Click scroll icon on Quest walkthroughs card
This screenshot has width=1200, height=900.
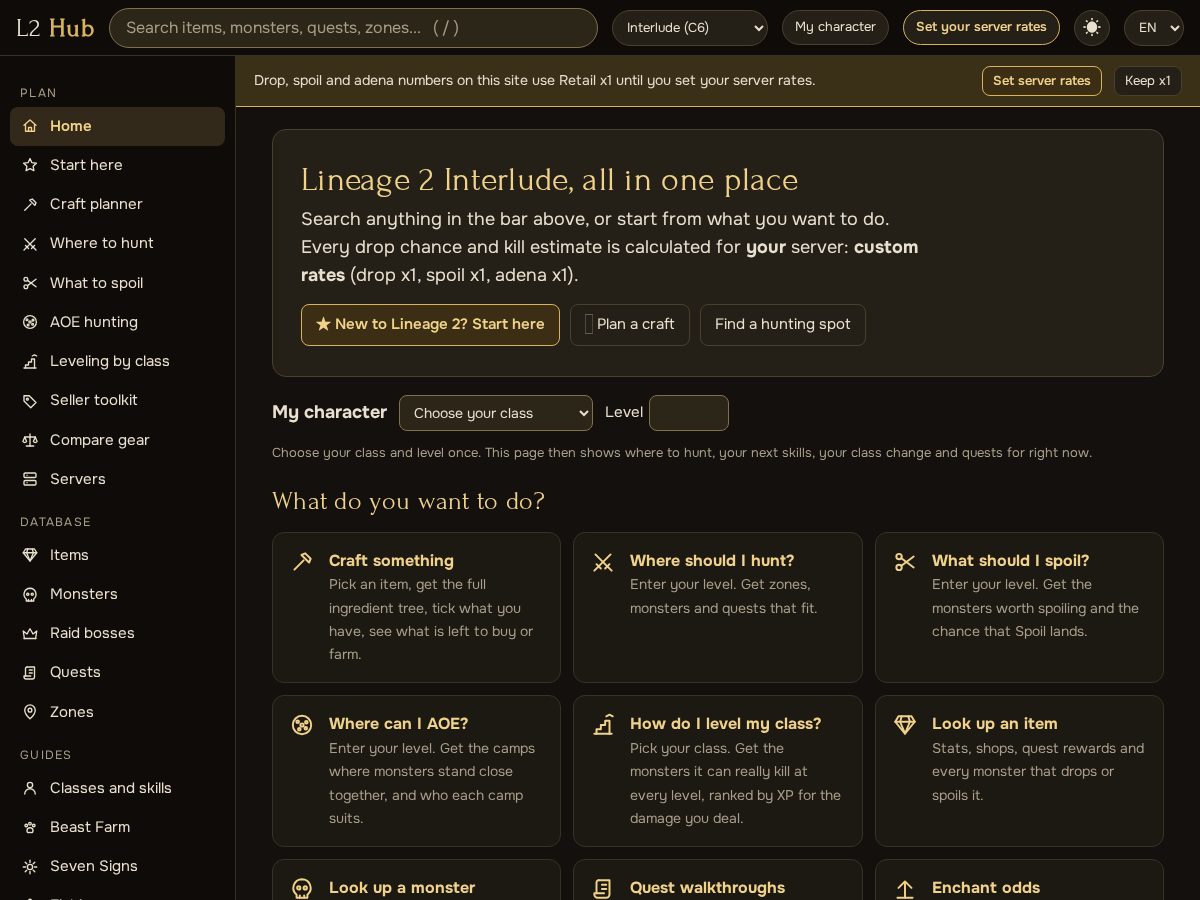pos(603,888)
